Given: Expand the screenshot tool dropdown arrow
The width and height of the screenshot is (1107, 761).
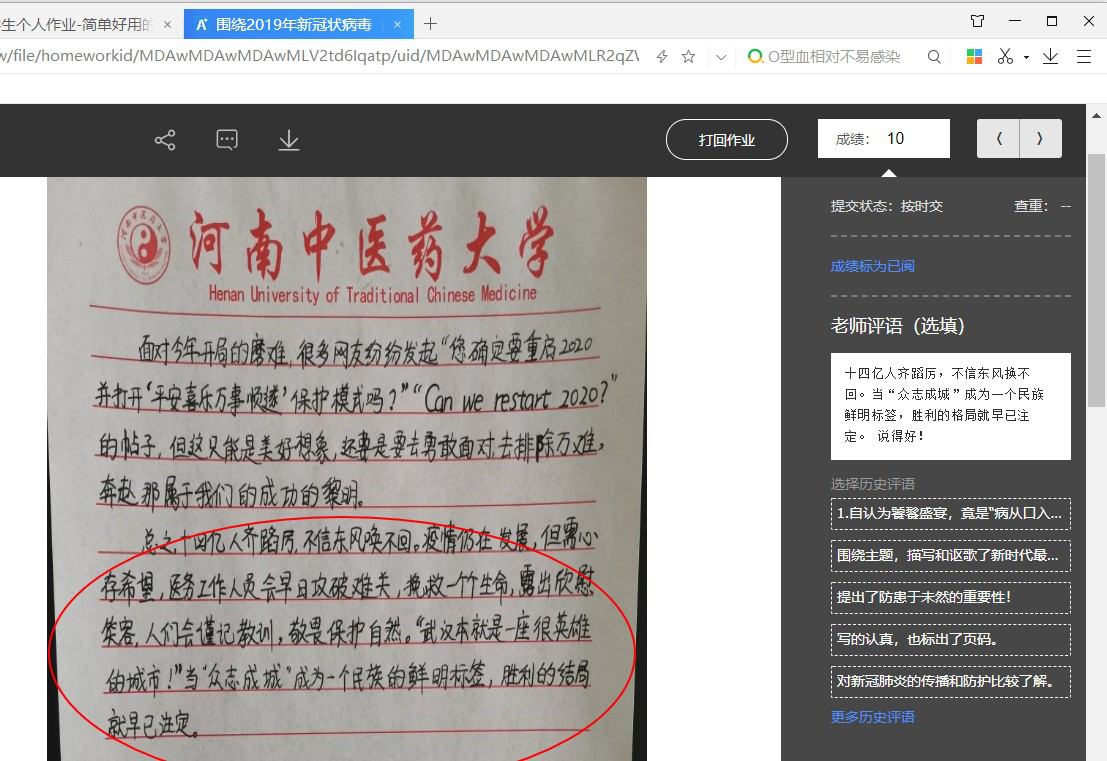Looking at the screenshot, I should tap(1026, 58).
